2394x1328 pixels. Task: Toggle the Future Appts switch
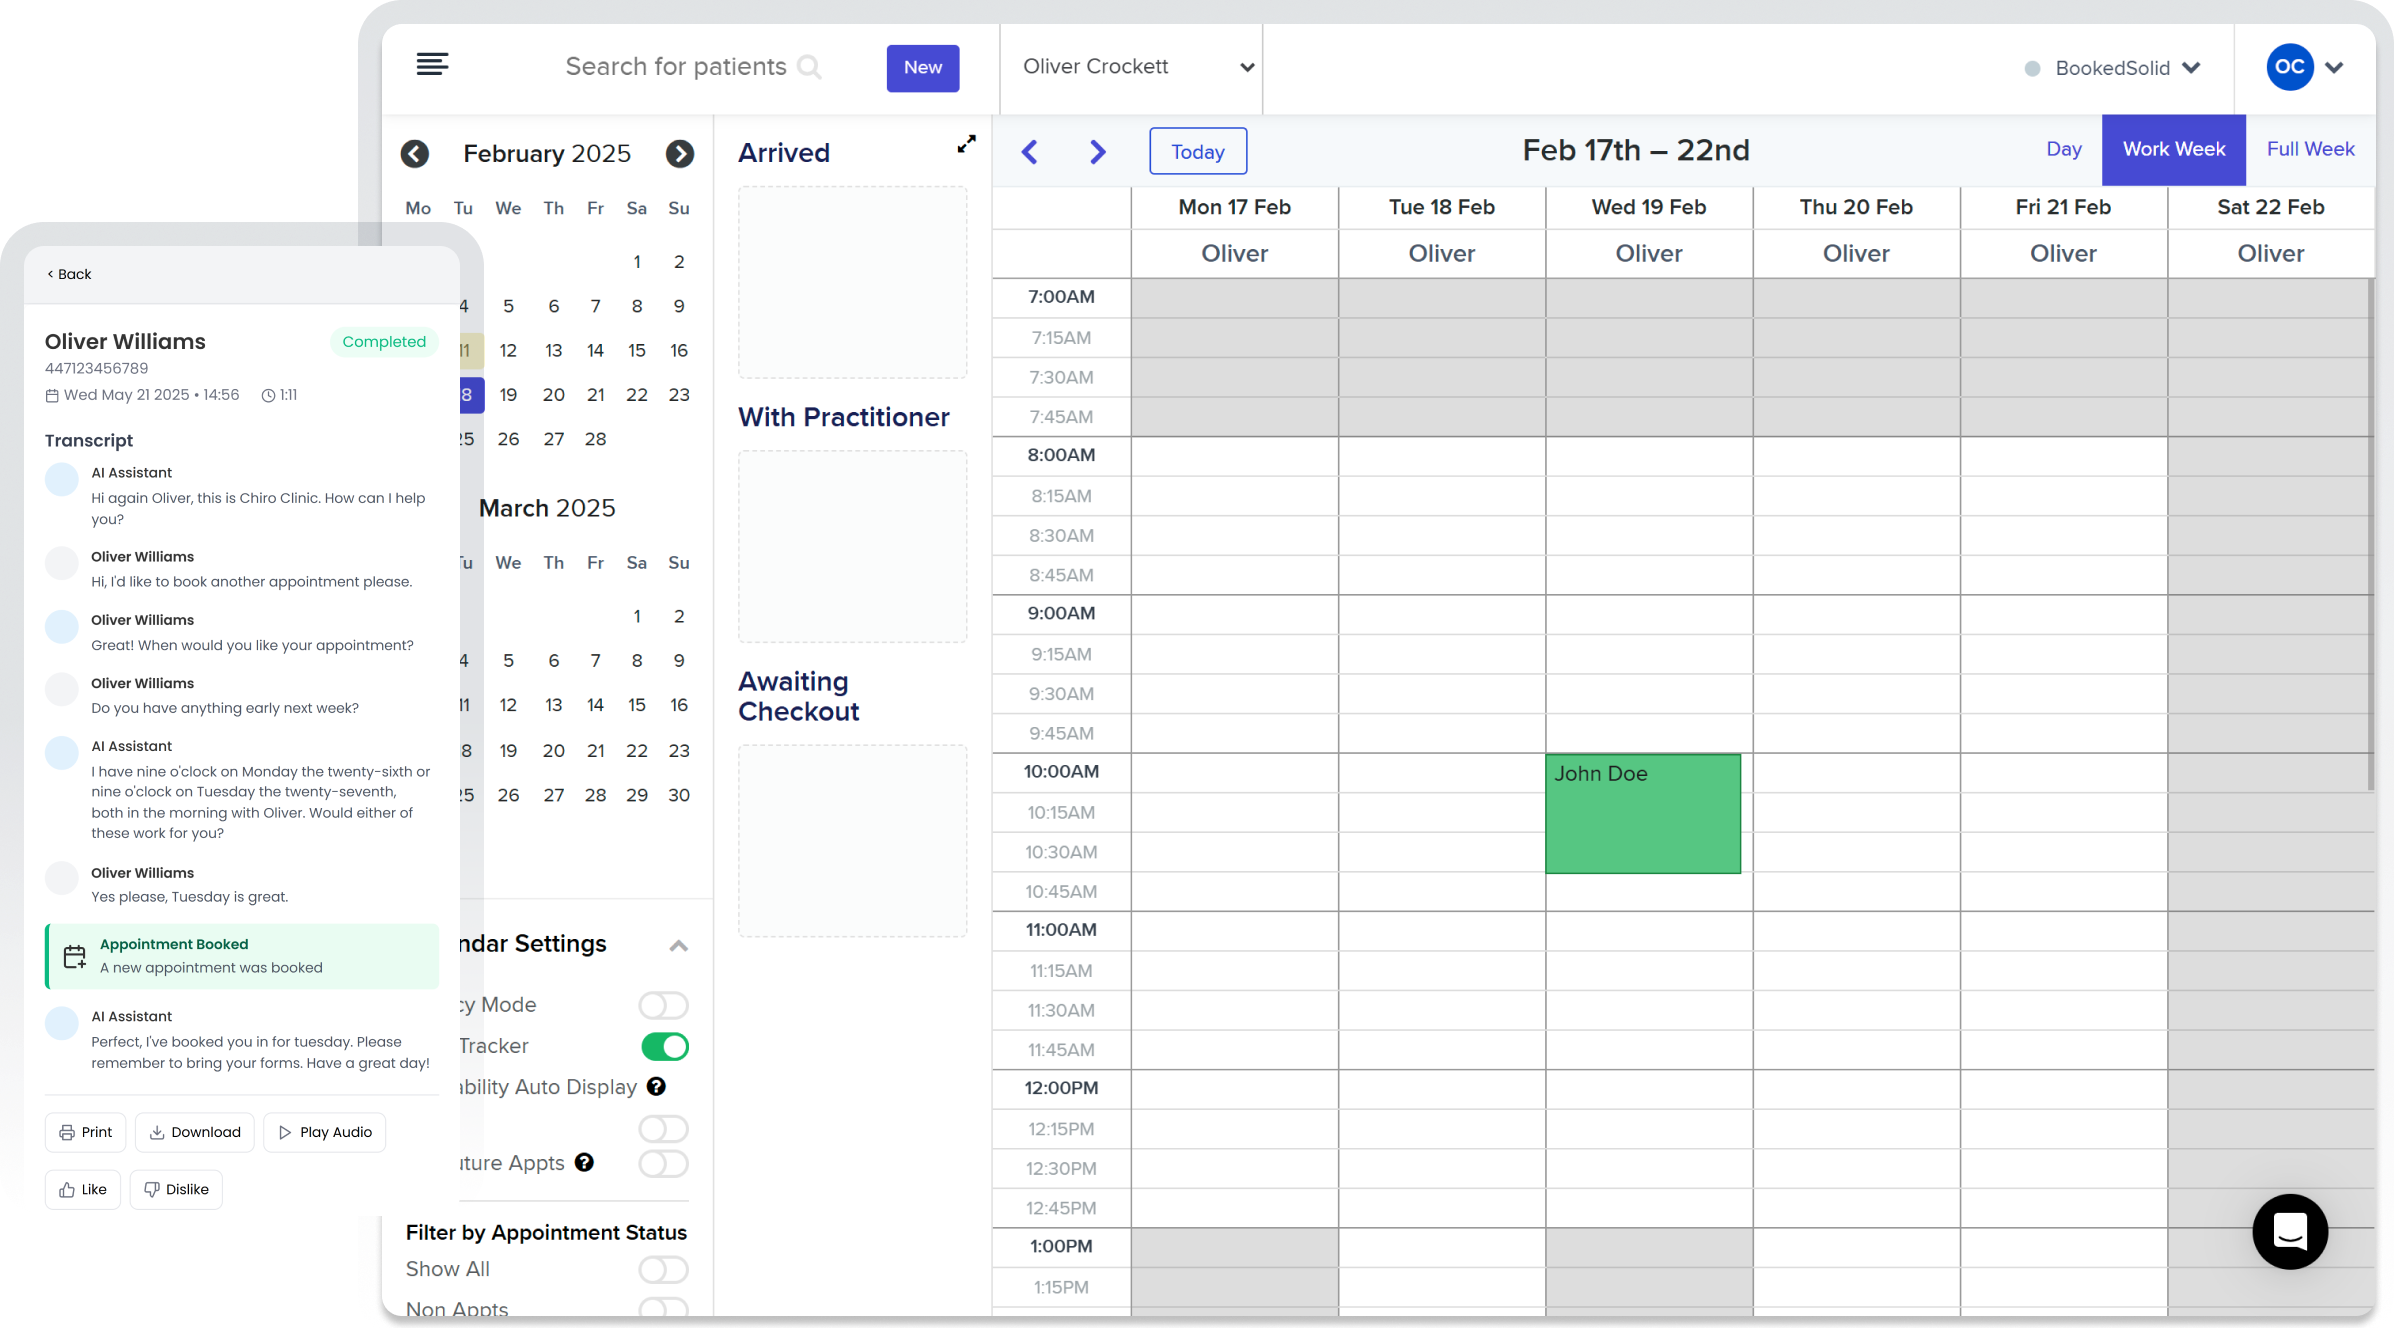pyautogui.click(x=664, y=1163)
